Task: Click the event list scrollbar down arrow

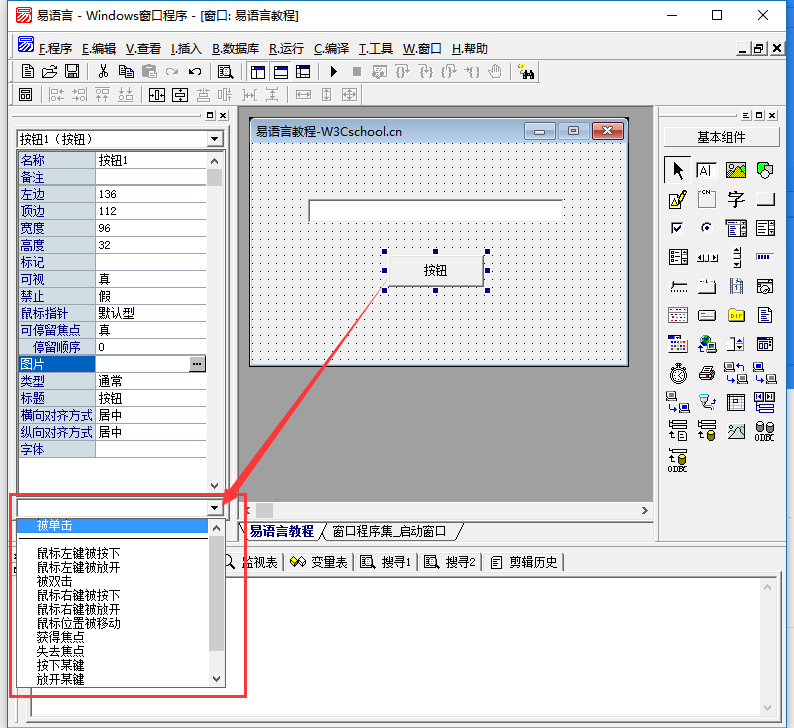Action: click(x=216, y=678)
